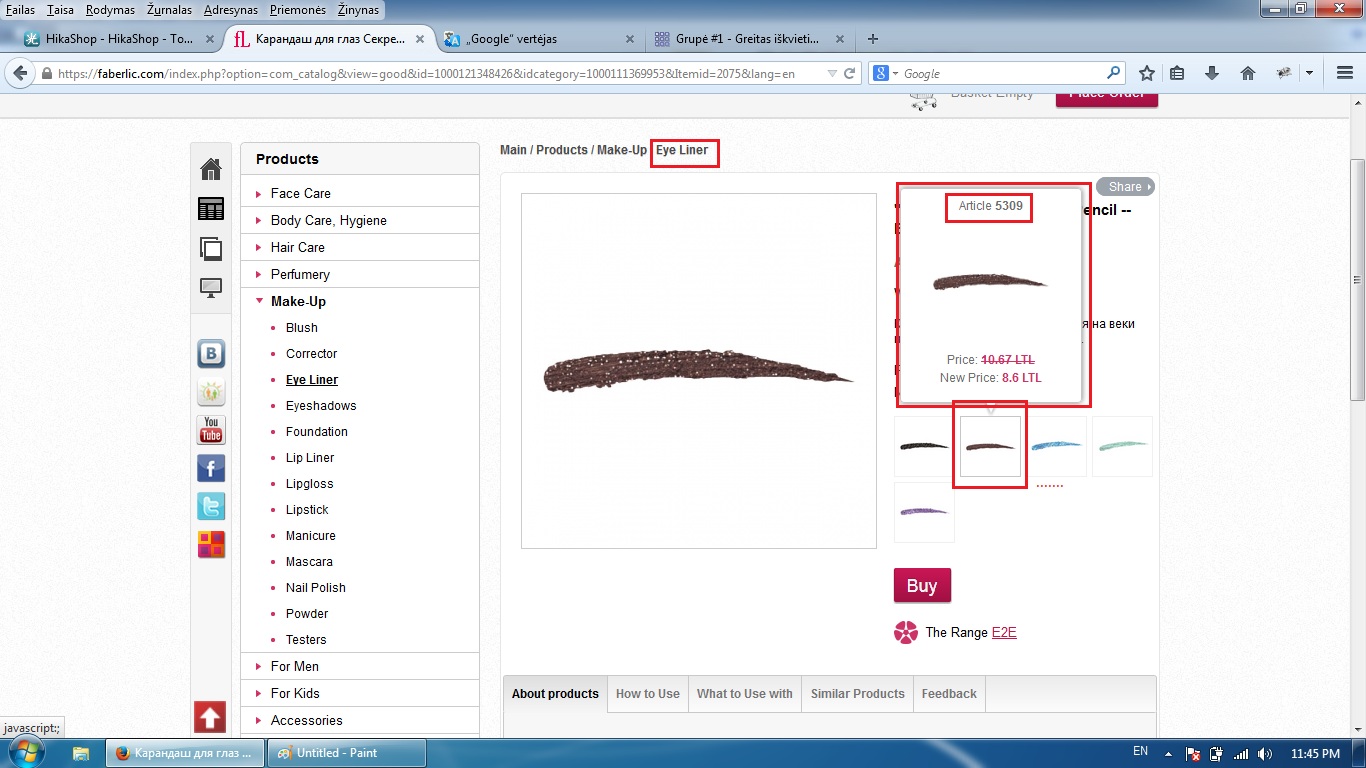Open the E2E range link
The height and width of the screenshot is (768, 1366).
point(1004,632)
